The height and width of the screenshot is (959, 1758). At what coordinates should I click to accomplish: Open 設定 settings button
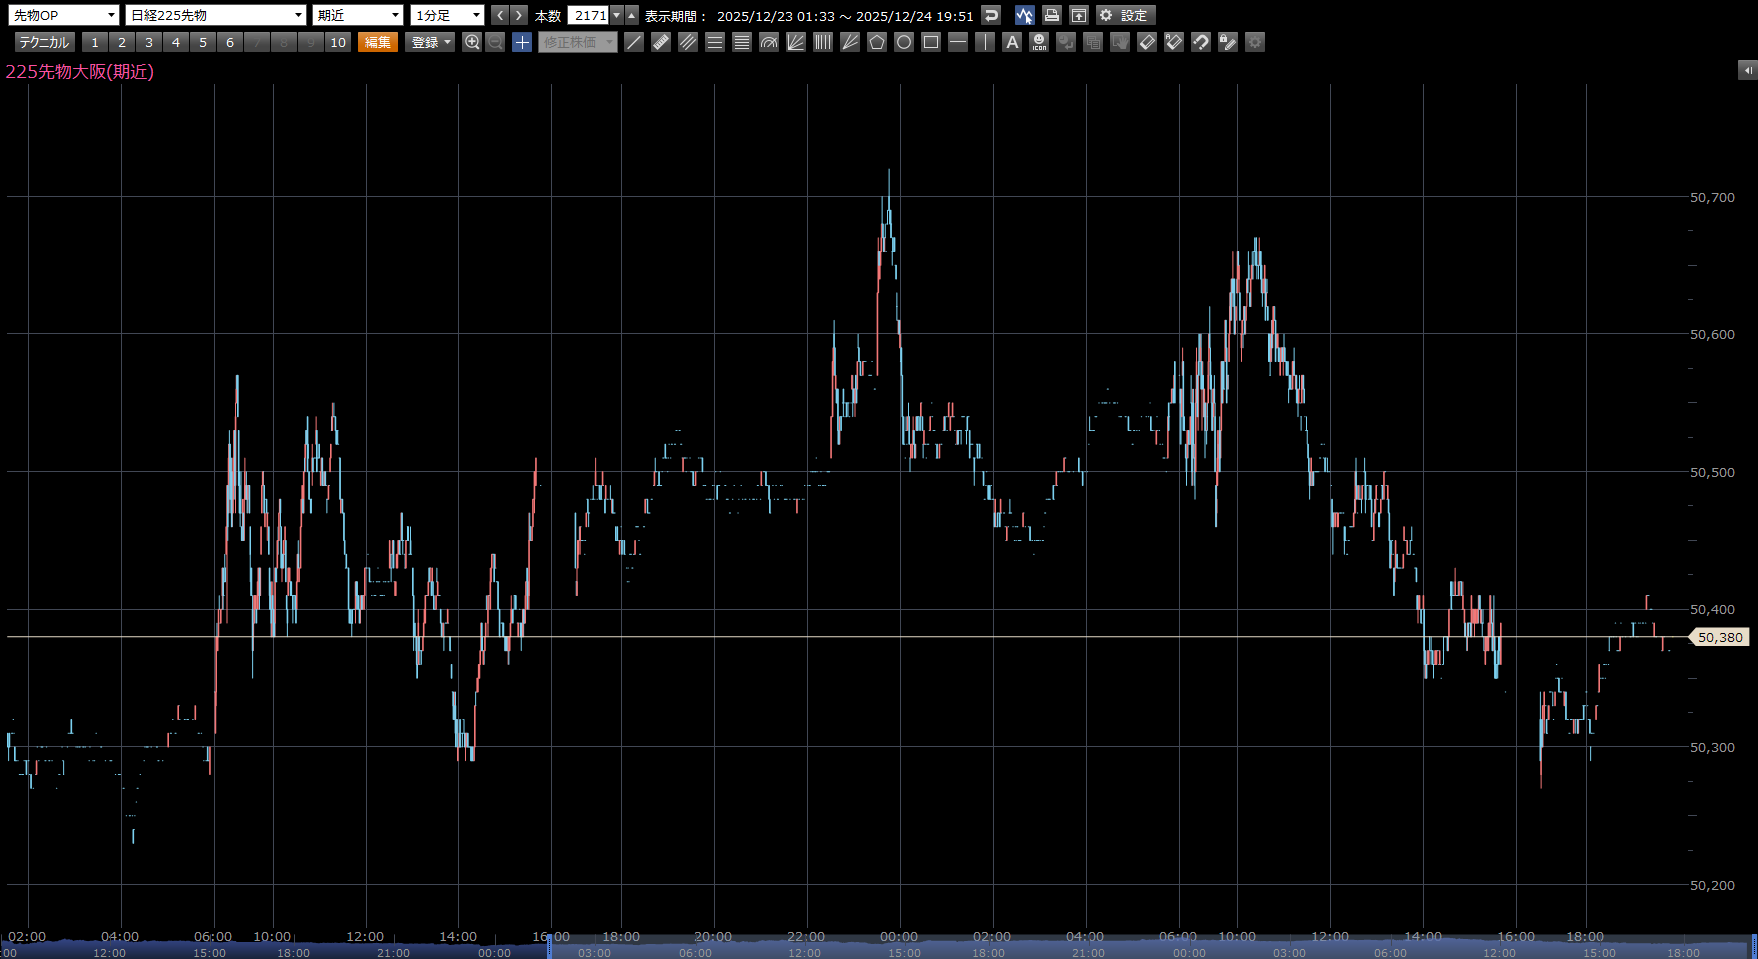(1125, 15)
